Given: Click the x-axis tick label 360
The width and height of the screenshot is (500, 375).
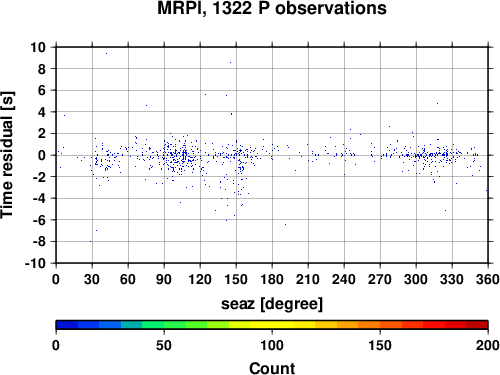Looking at the screenshot, I should [x=488, y=279].
